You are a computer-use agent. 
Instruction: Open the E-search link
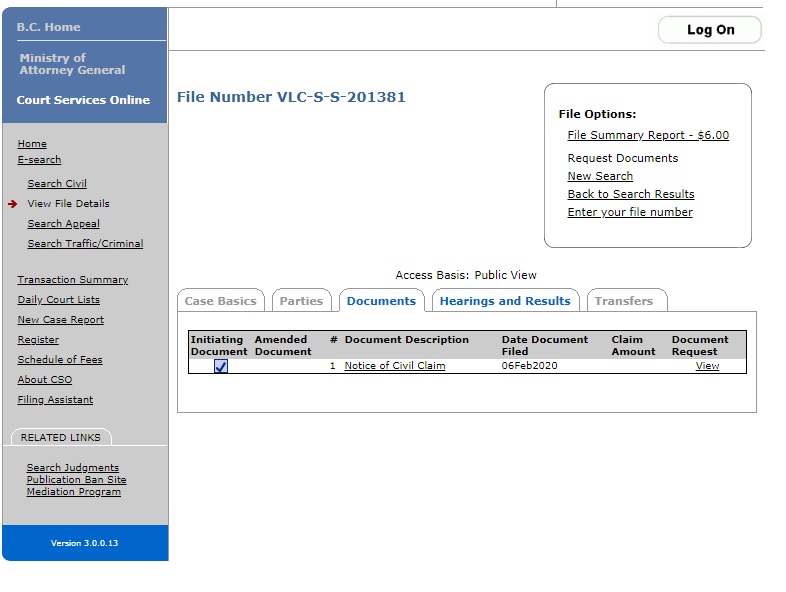click(39, 159)
